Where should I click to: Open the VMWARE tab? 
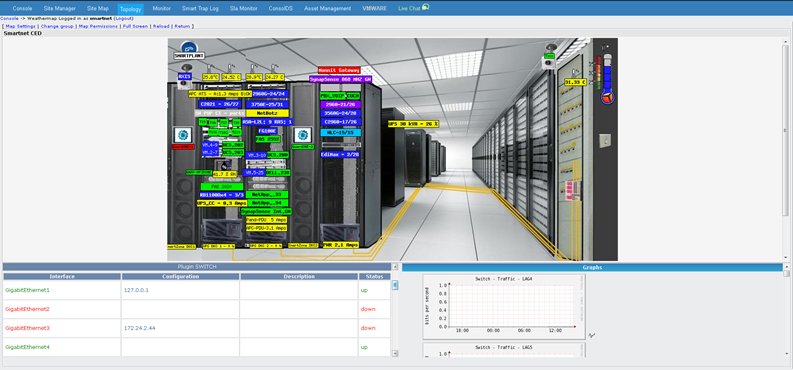tap(374, 9)
